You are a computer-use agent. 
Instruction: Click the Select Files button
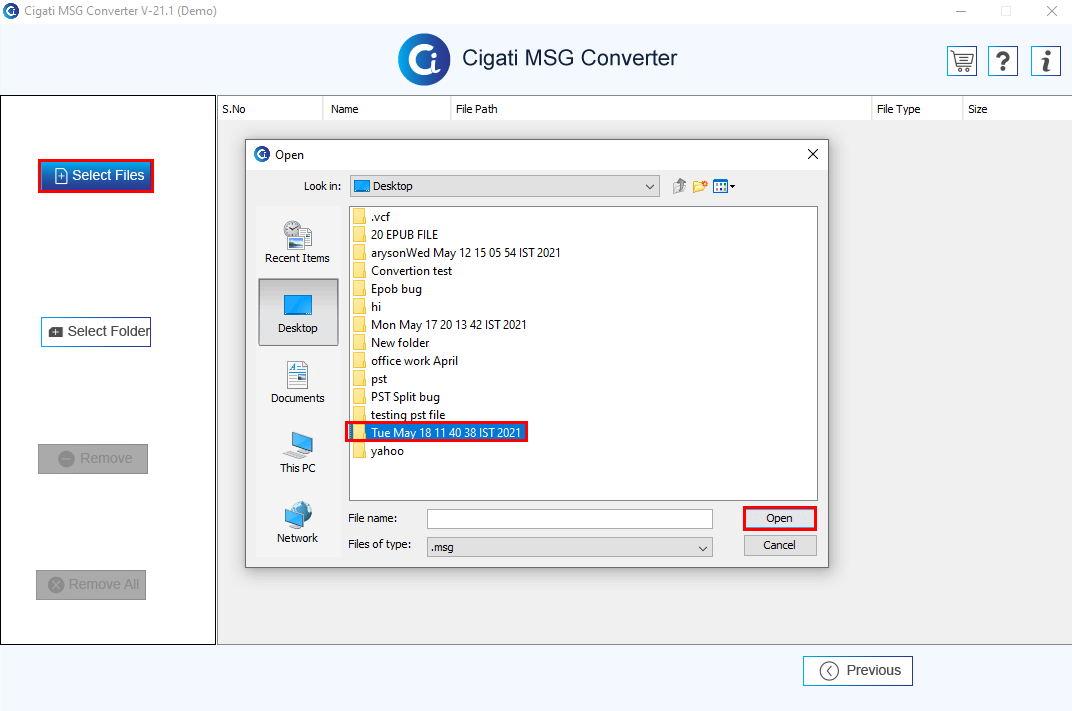[96, 176]
